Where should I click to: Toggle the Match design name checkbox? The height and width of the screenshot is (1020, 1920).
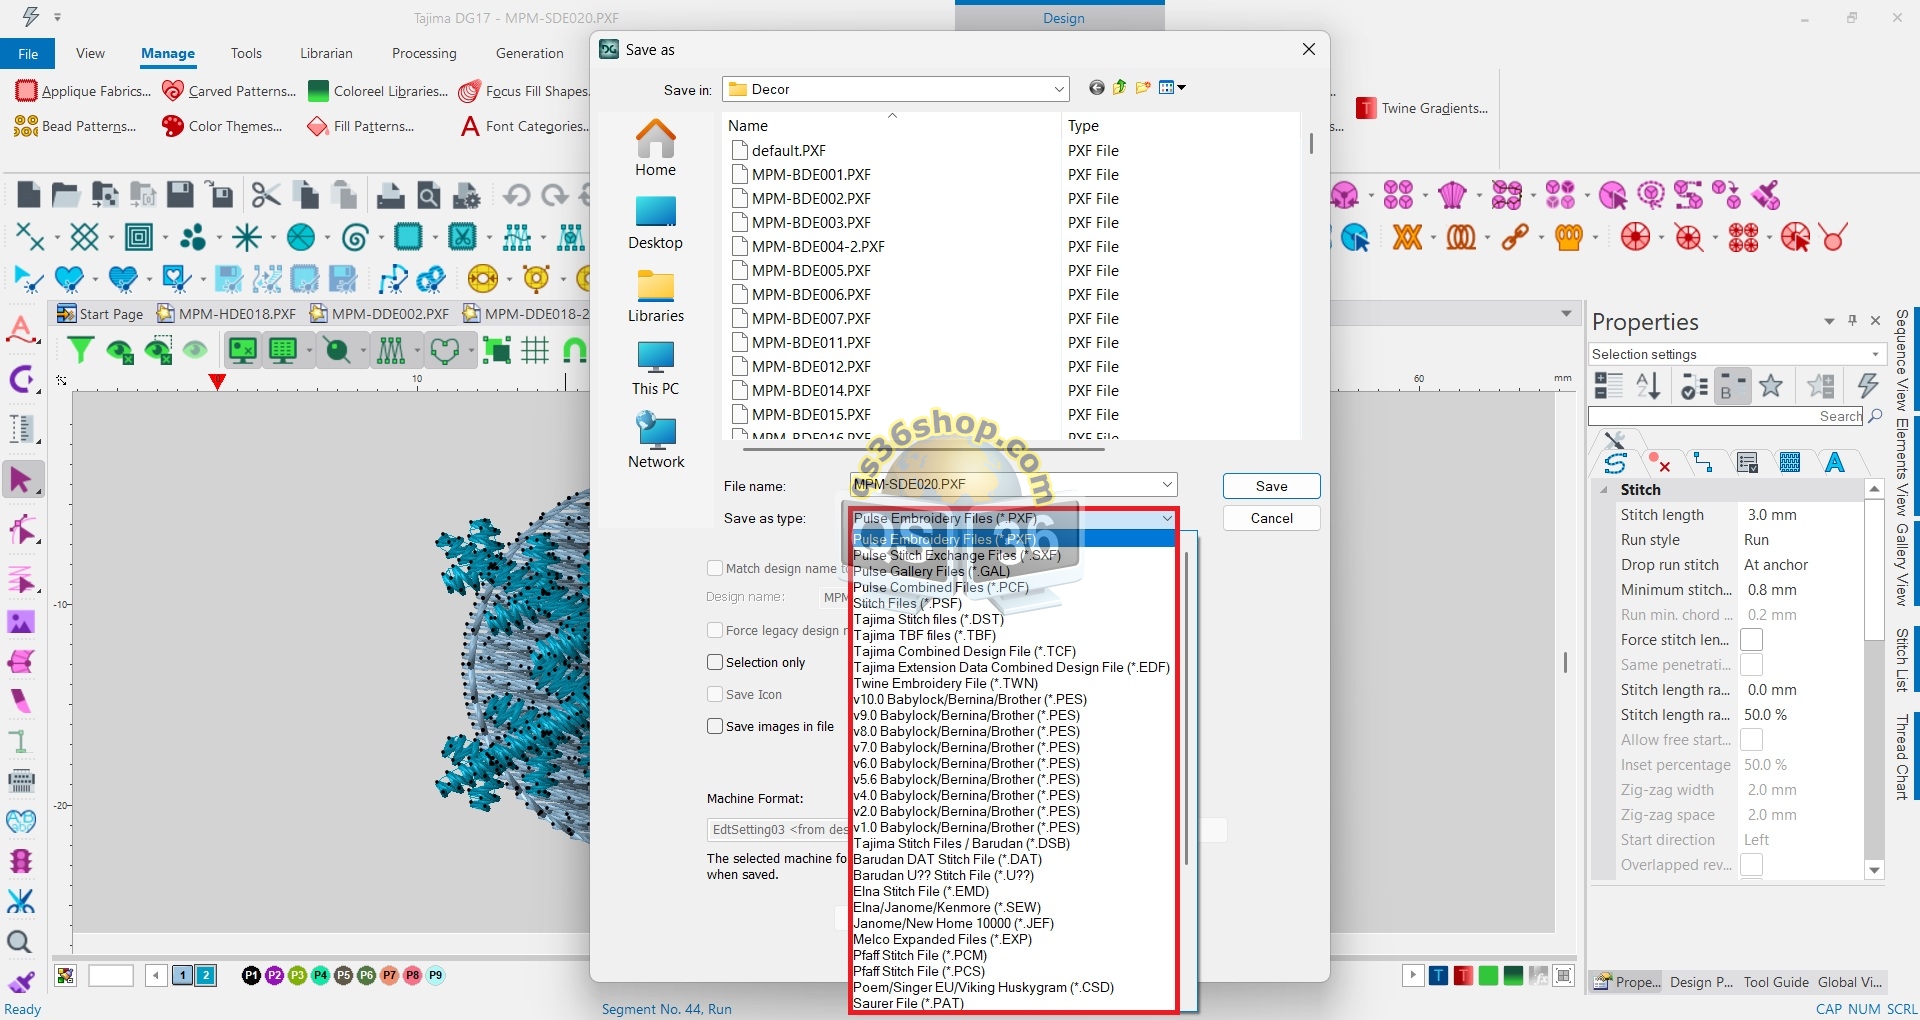715,568
